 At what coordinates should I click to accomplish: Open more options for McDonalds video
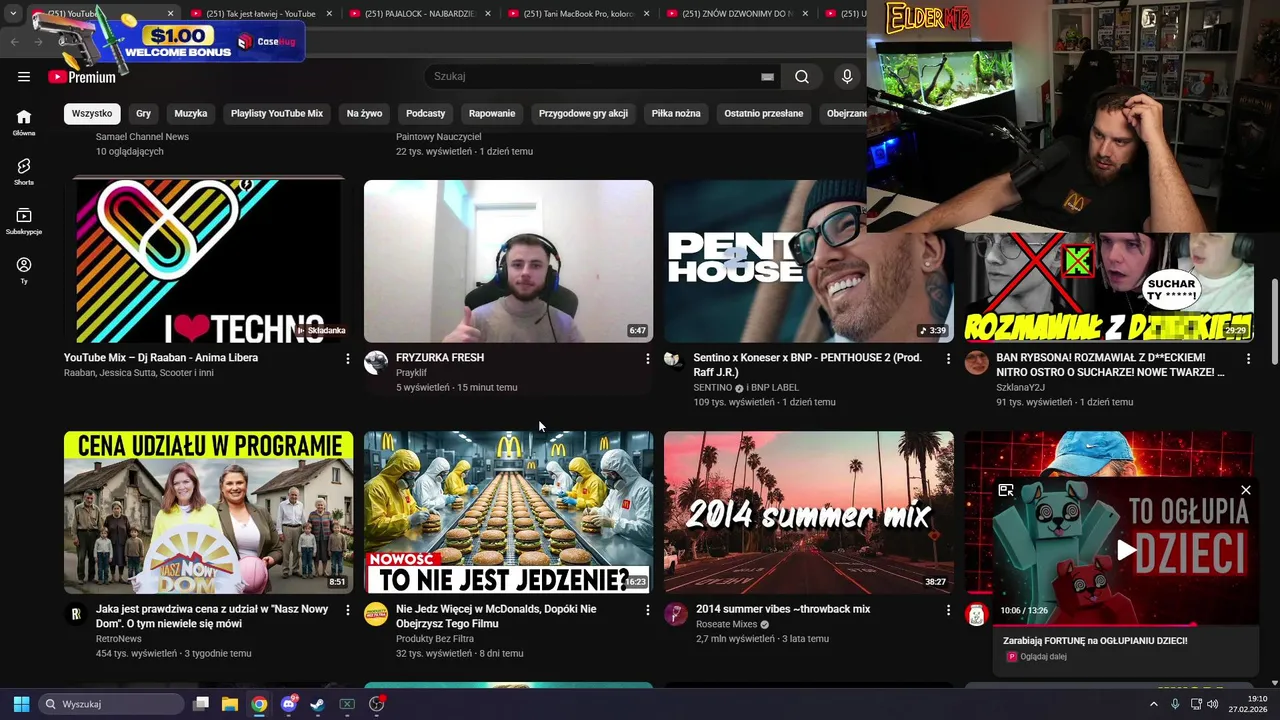point(647,609)
